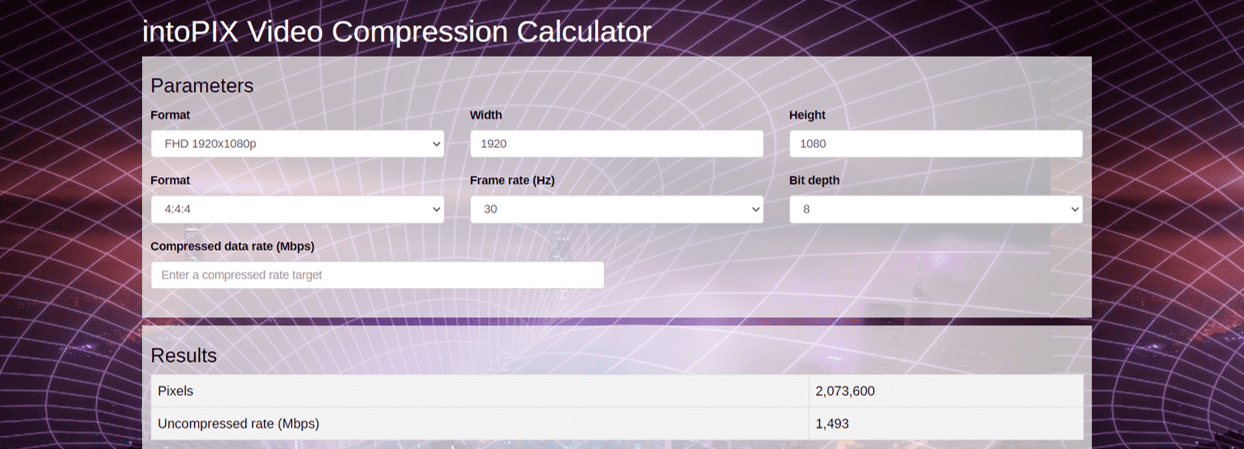Click the Height label text

point(807,115)
